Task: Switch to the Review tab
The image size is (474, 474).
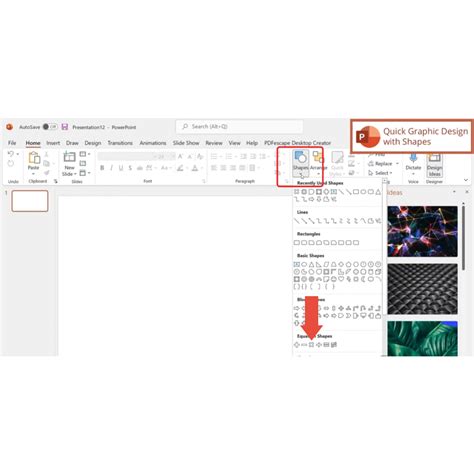Action: point(214,143)
